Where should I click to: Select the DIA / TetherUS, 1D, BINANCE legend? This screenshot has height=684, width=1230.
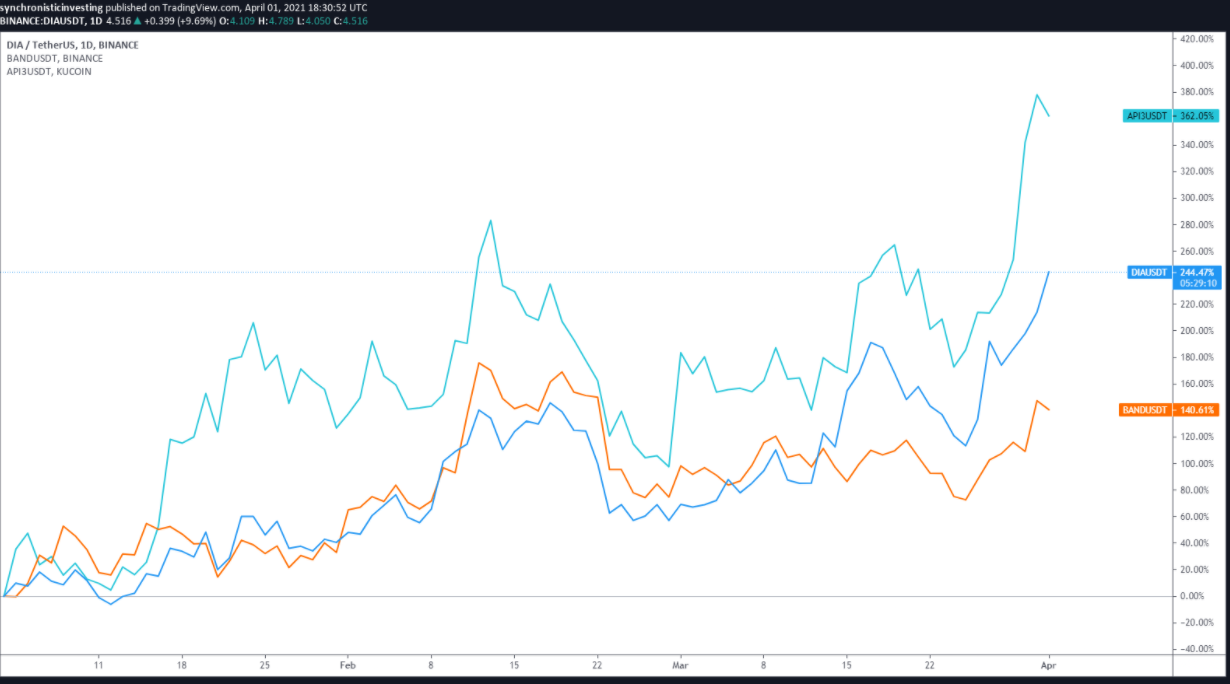[73, 45]
